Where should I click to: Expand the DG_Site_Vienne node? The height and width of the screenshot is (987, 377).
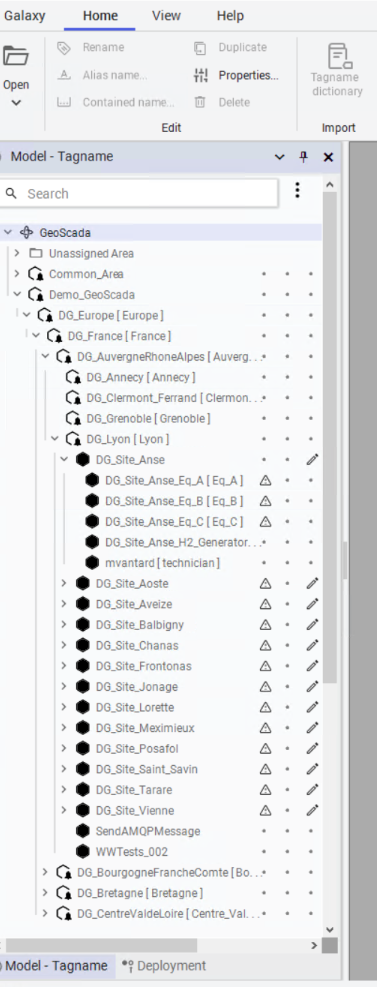point(64,810)
